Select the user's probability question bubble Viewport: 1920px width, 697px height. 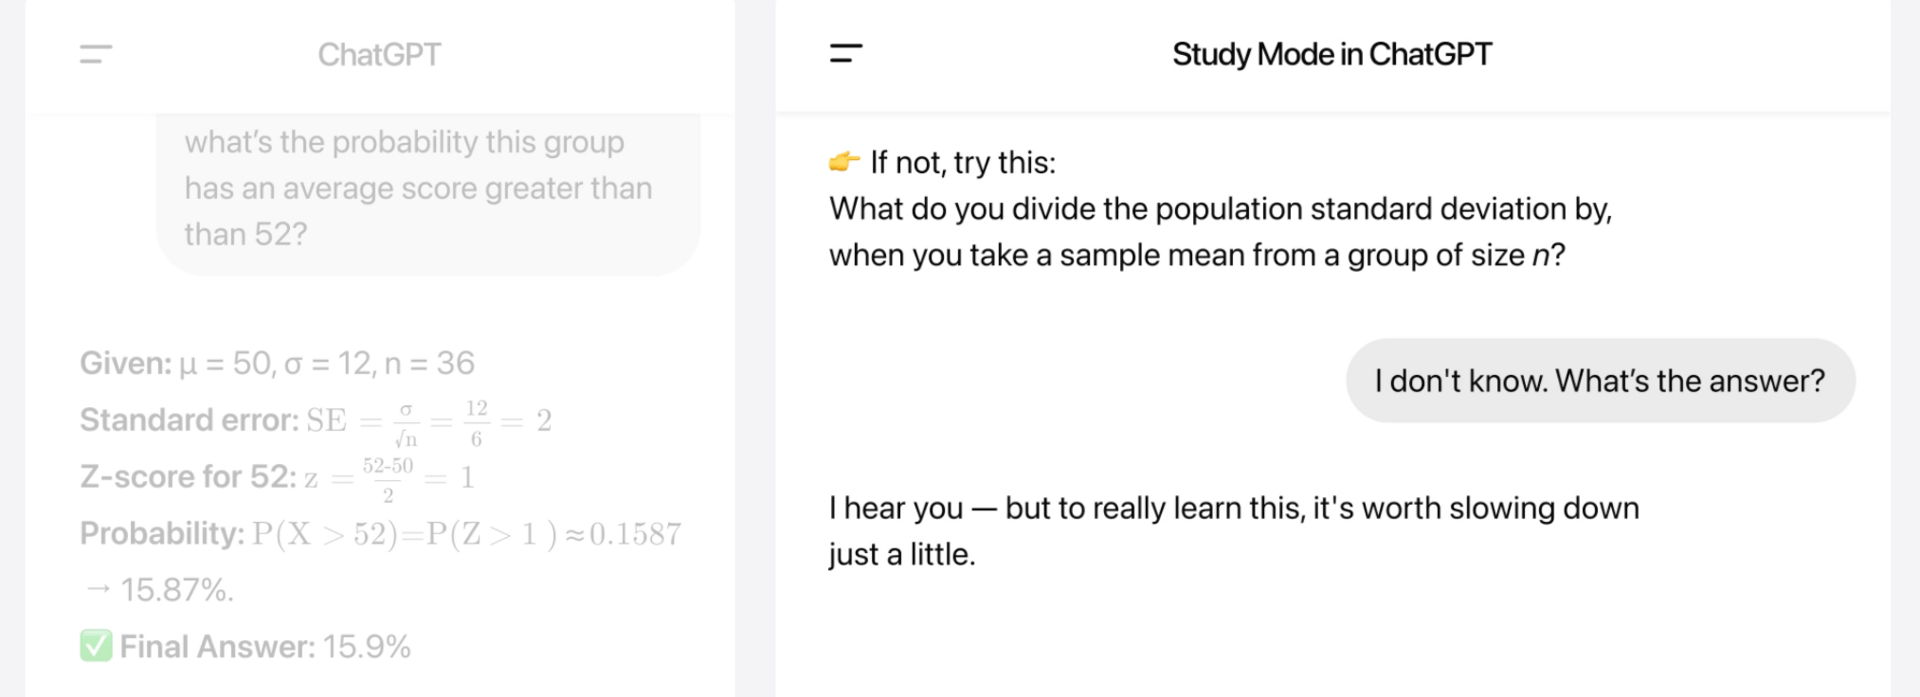coord(428,190)
